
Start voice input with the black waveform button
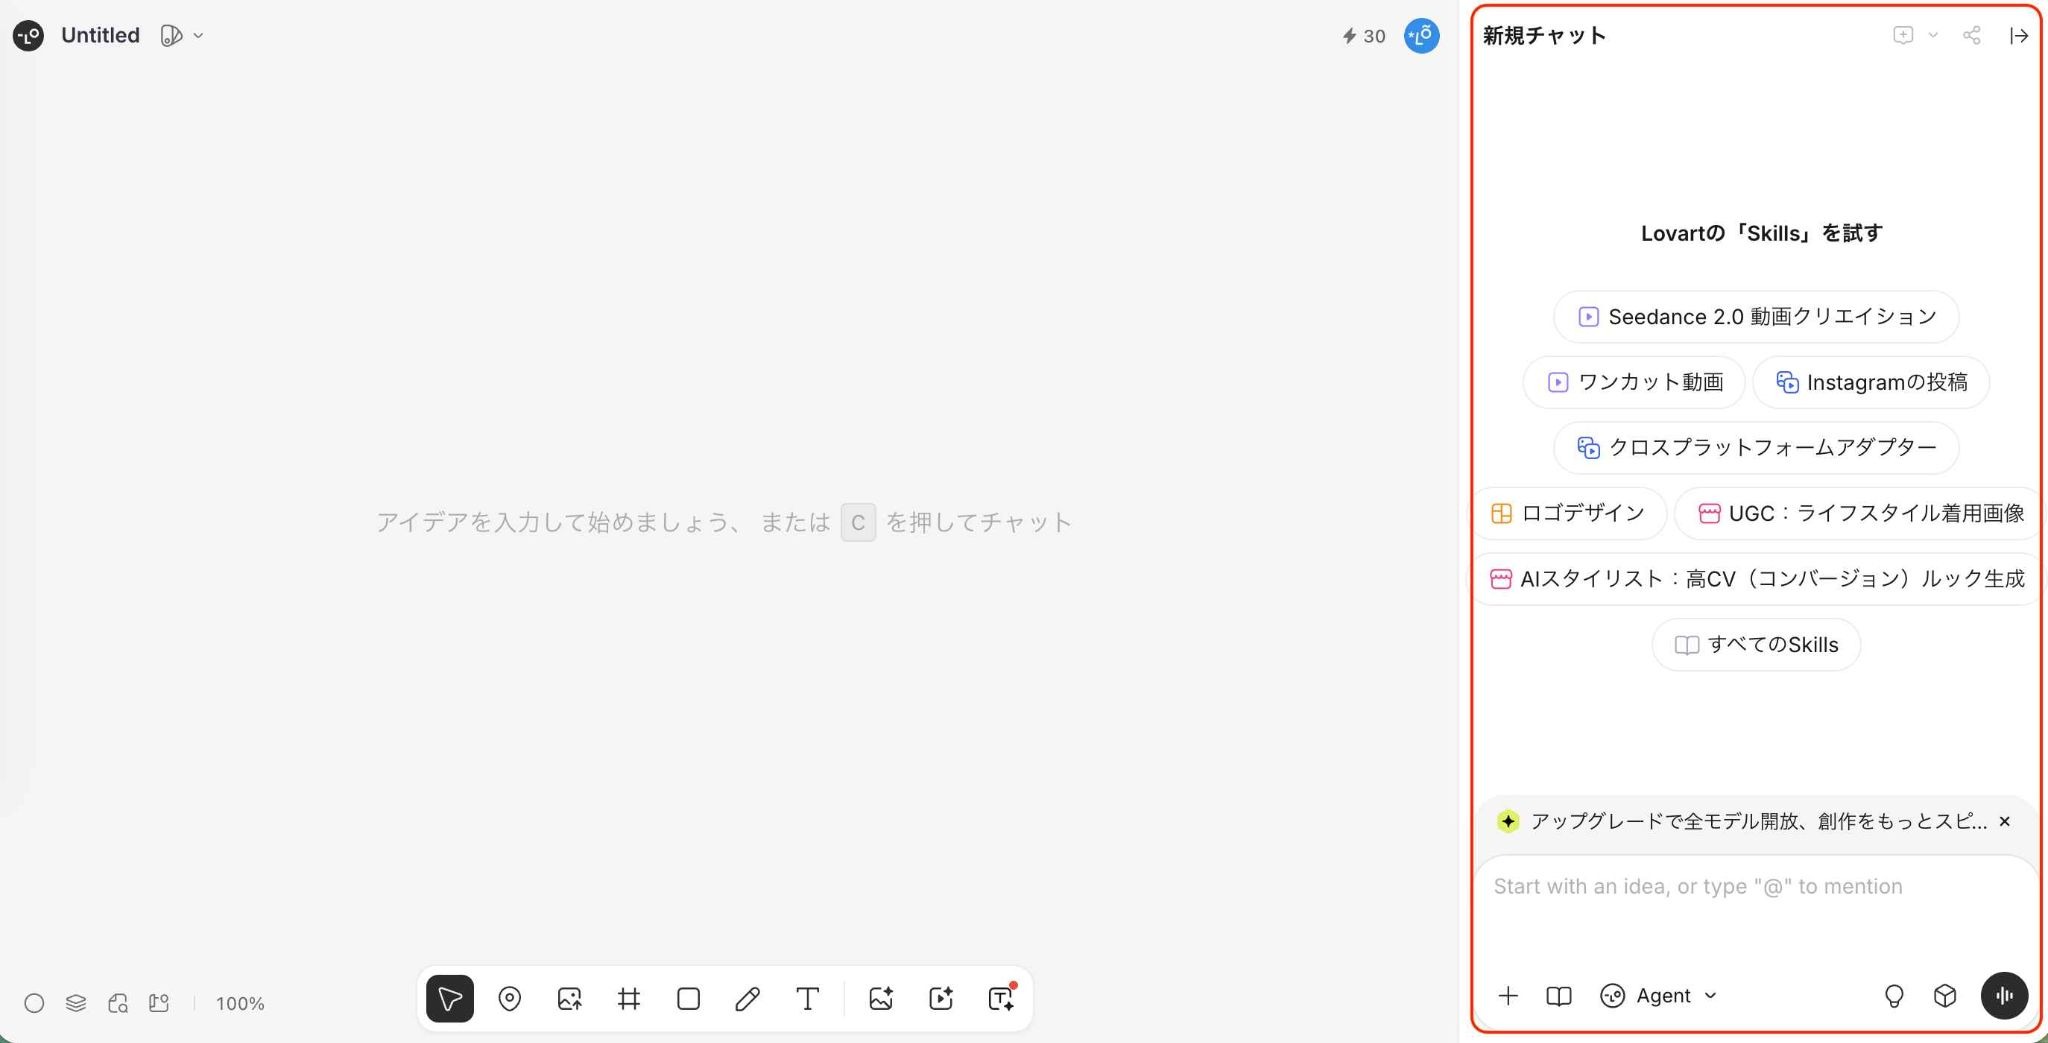(2004, 996)
